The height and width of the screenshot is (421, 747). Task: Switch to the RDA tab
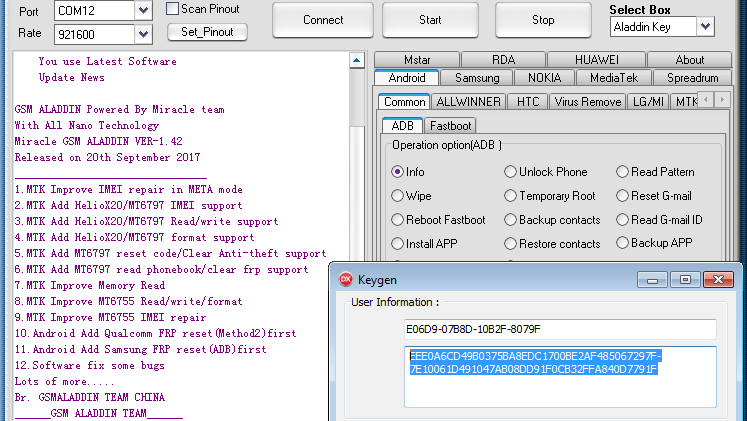tap(503, 60)
